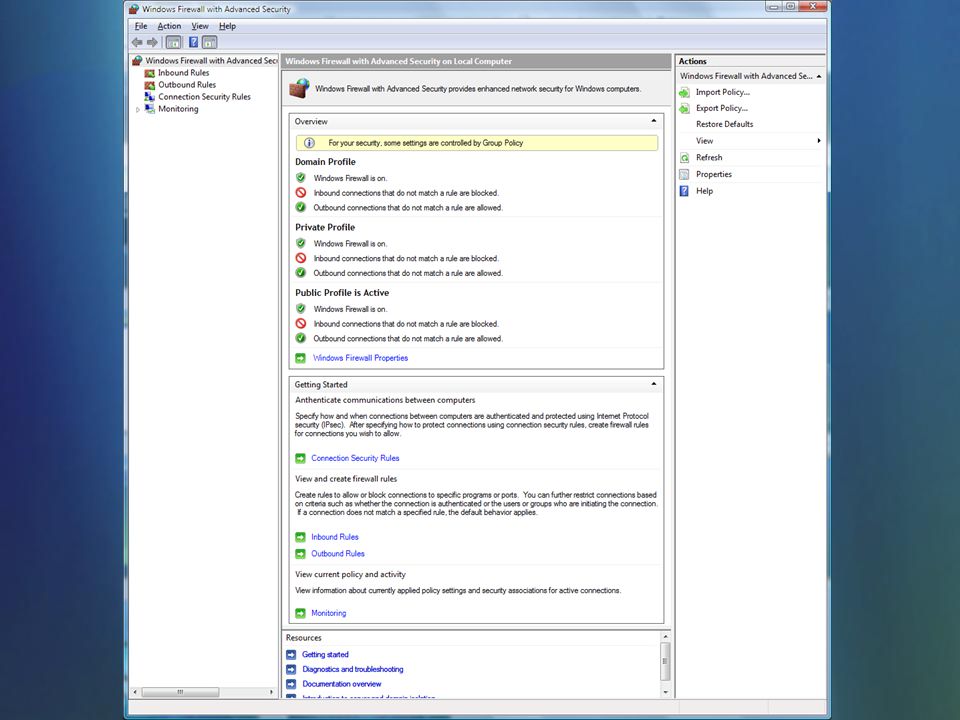Open the Monitoring link under View current policy
Screen dimensions: 960x720
coord(329,613)
